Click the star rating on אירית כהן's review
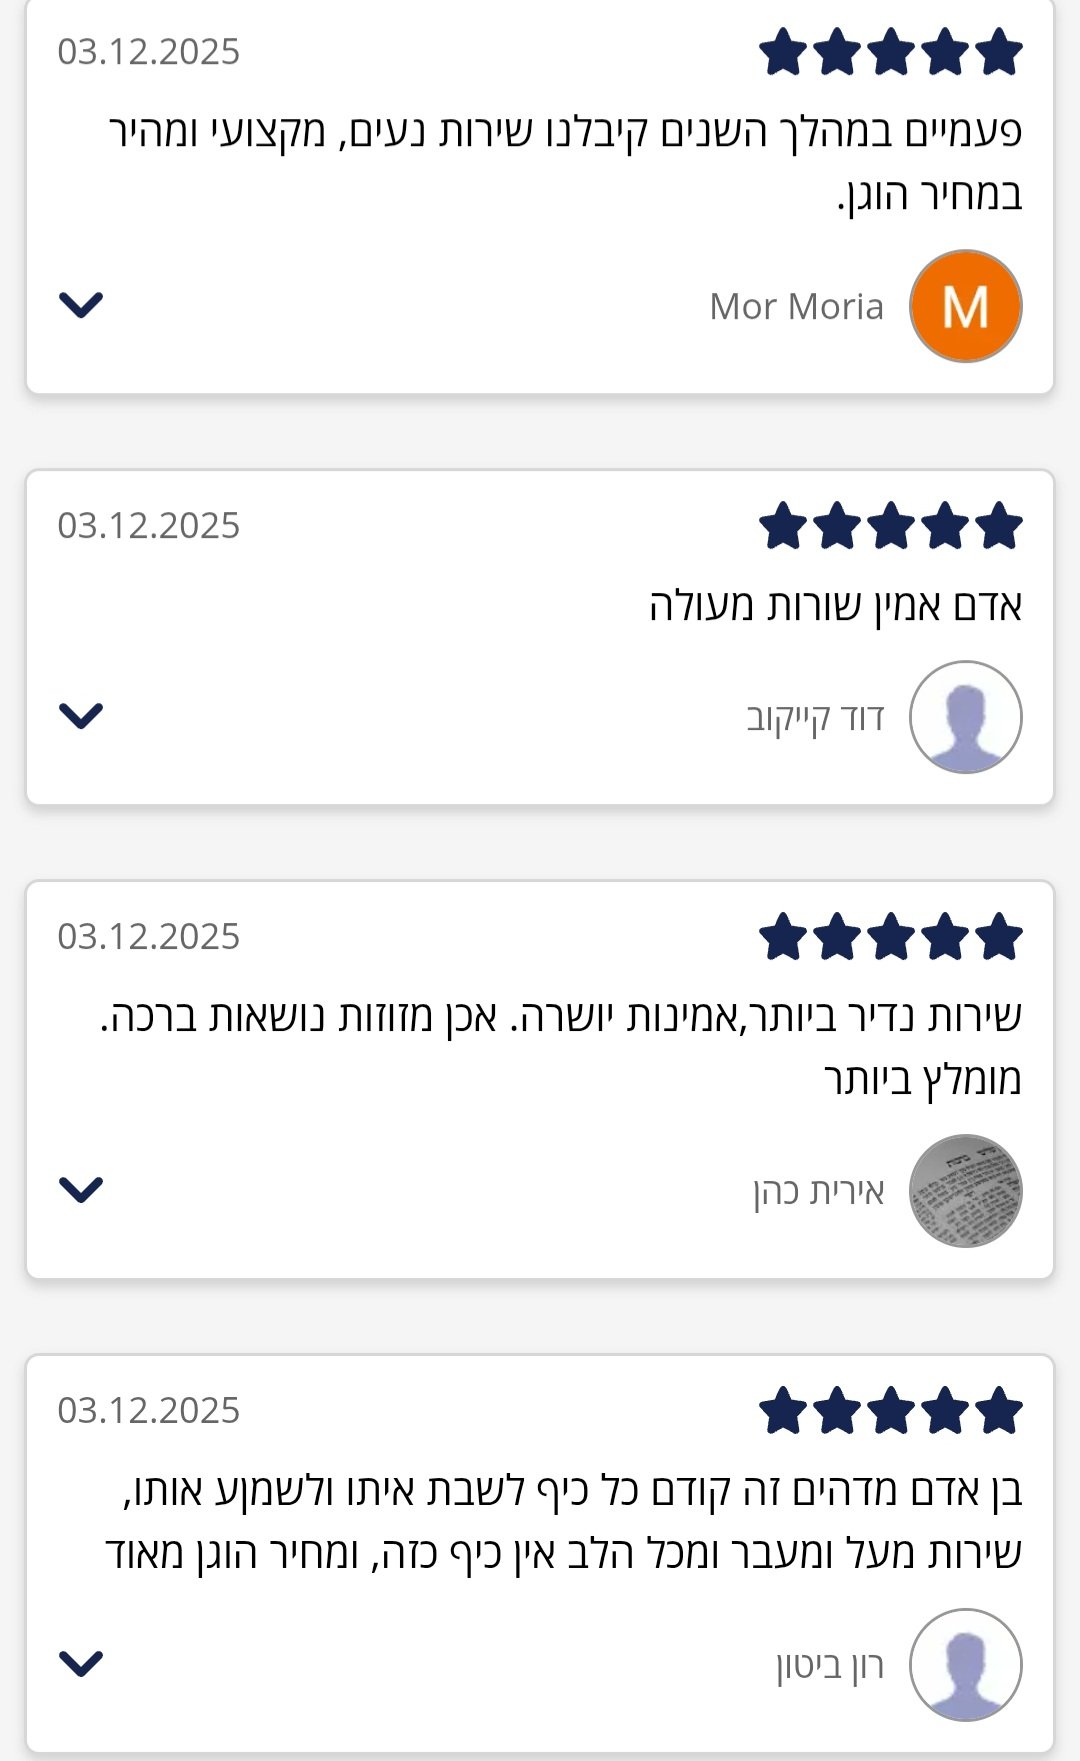1080x1761 pixels. pos(890,938)
